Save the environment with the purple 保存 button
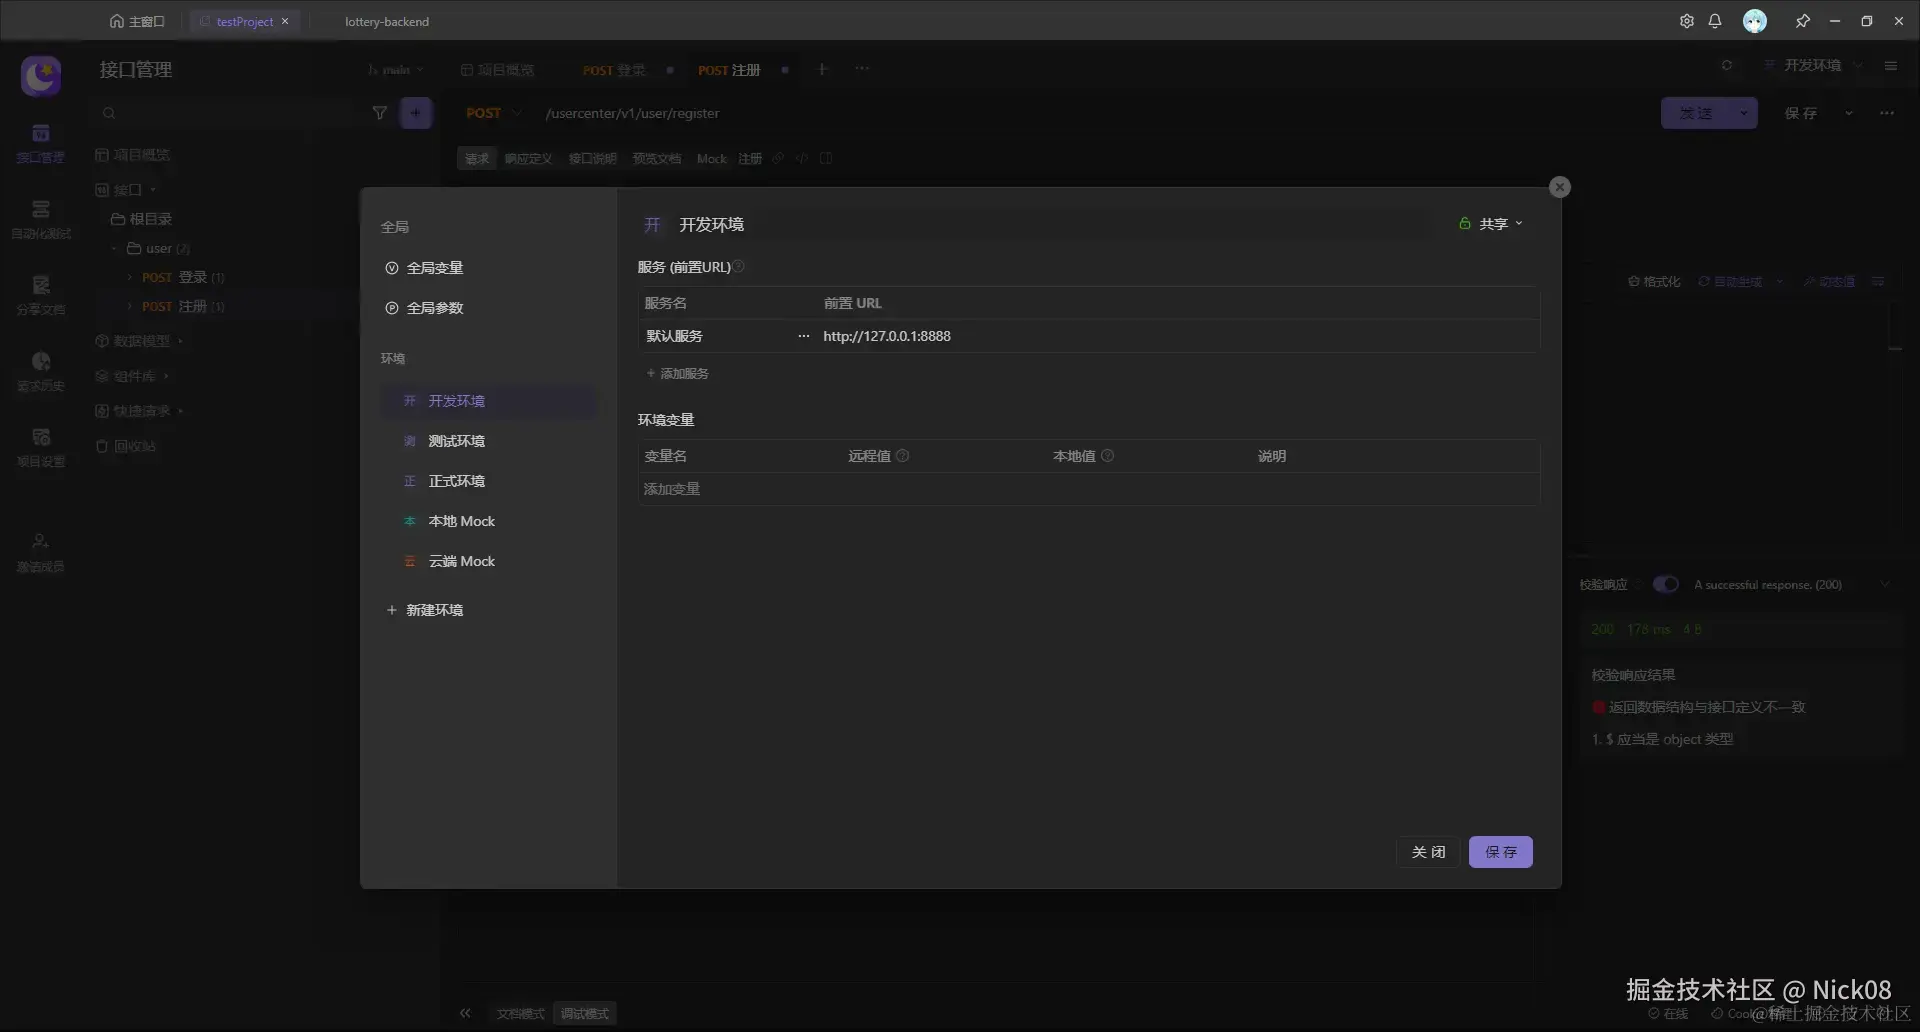Image resolution: width=1920 pixels, height=1032 pixels. pos(1500,852)
